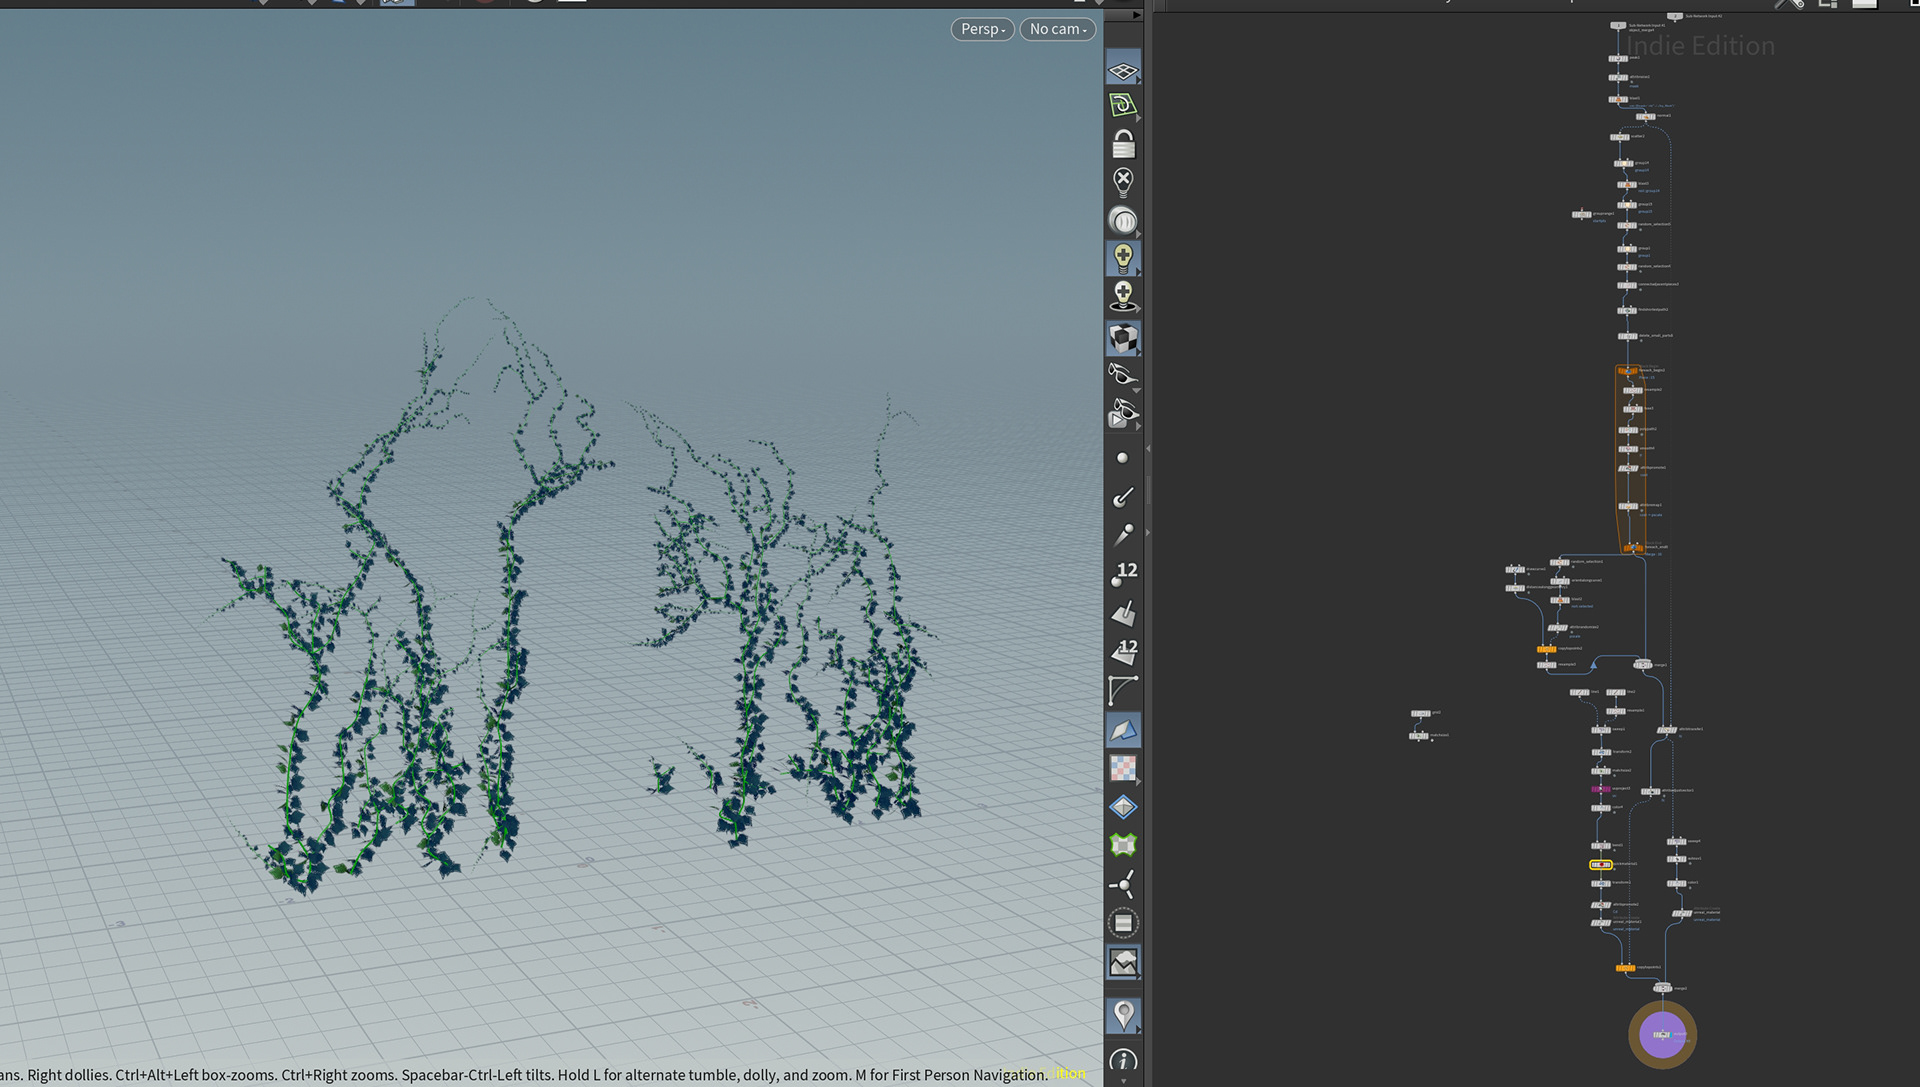Toggle display points dot icon

click(1122, 458)
